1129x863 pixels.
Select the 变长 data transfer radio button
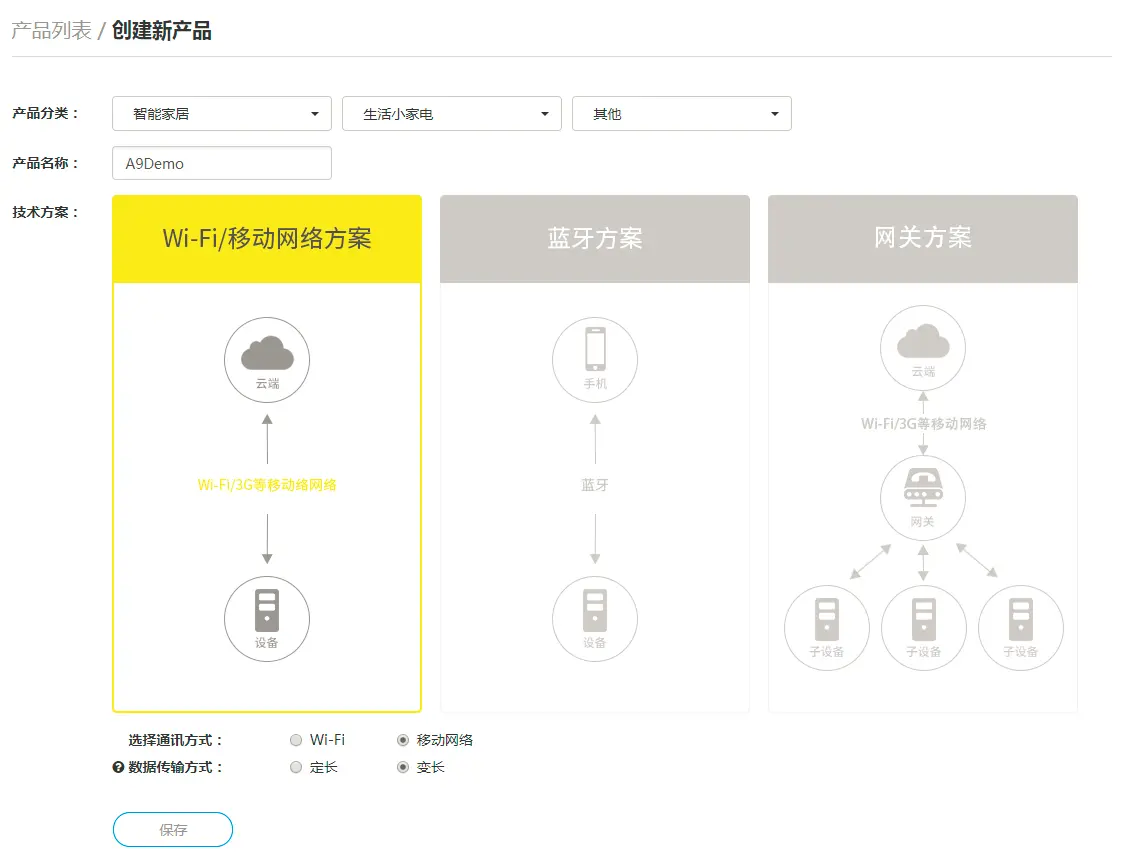pos(403,767)
